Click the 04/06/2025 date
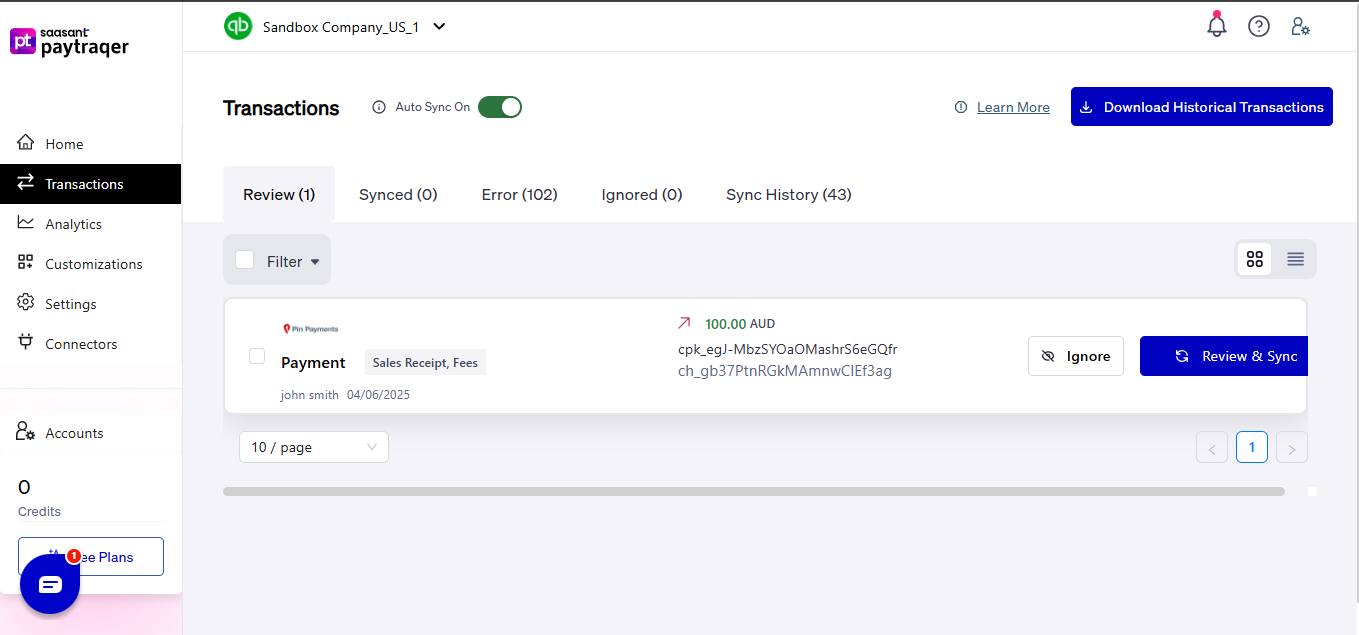This screenshot has width=1359, height=635. pos(378,394)
